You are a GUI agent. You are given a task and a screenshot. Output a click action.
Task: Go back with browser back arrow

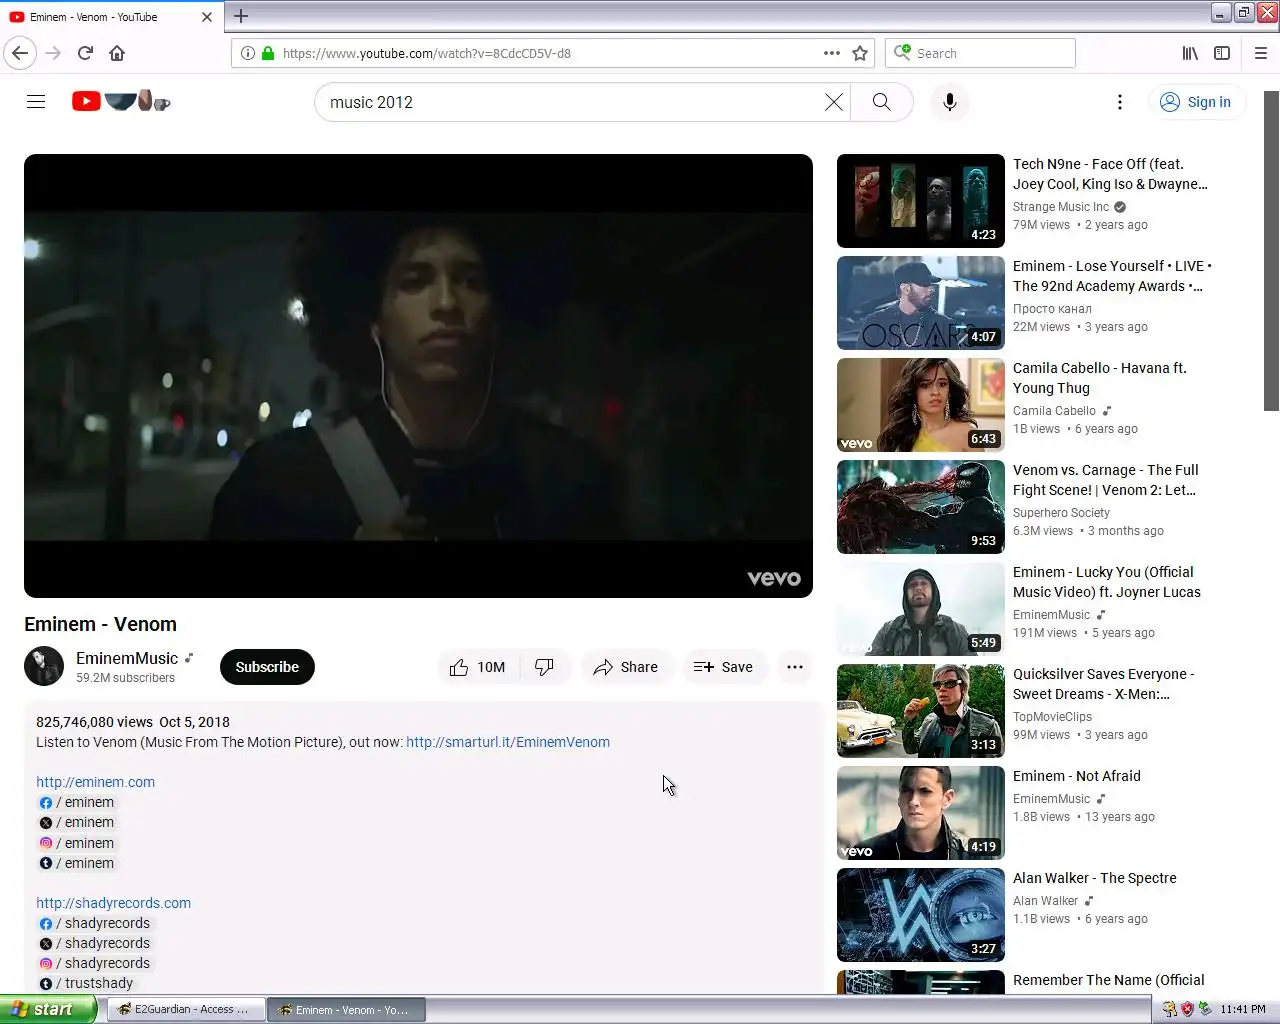click(20, 53)
